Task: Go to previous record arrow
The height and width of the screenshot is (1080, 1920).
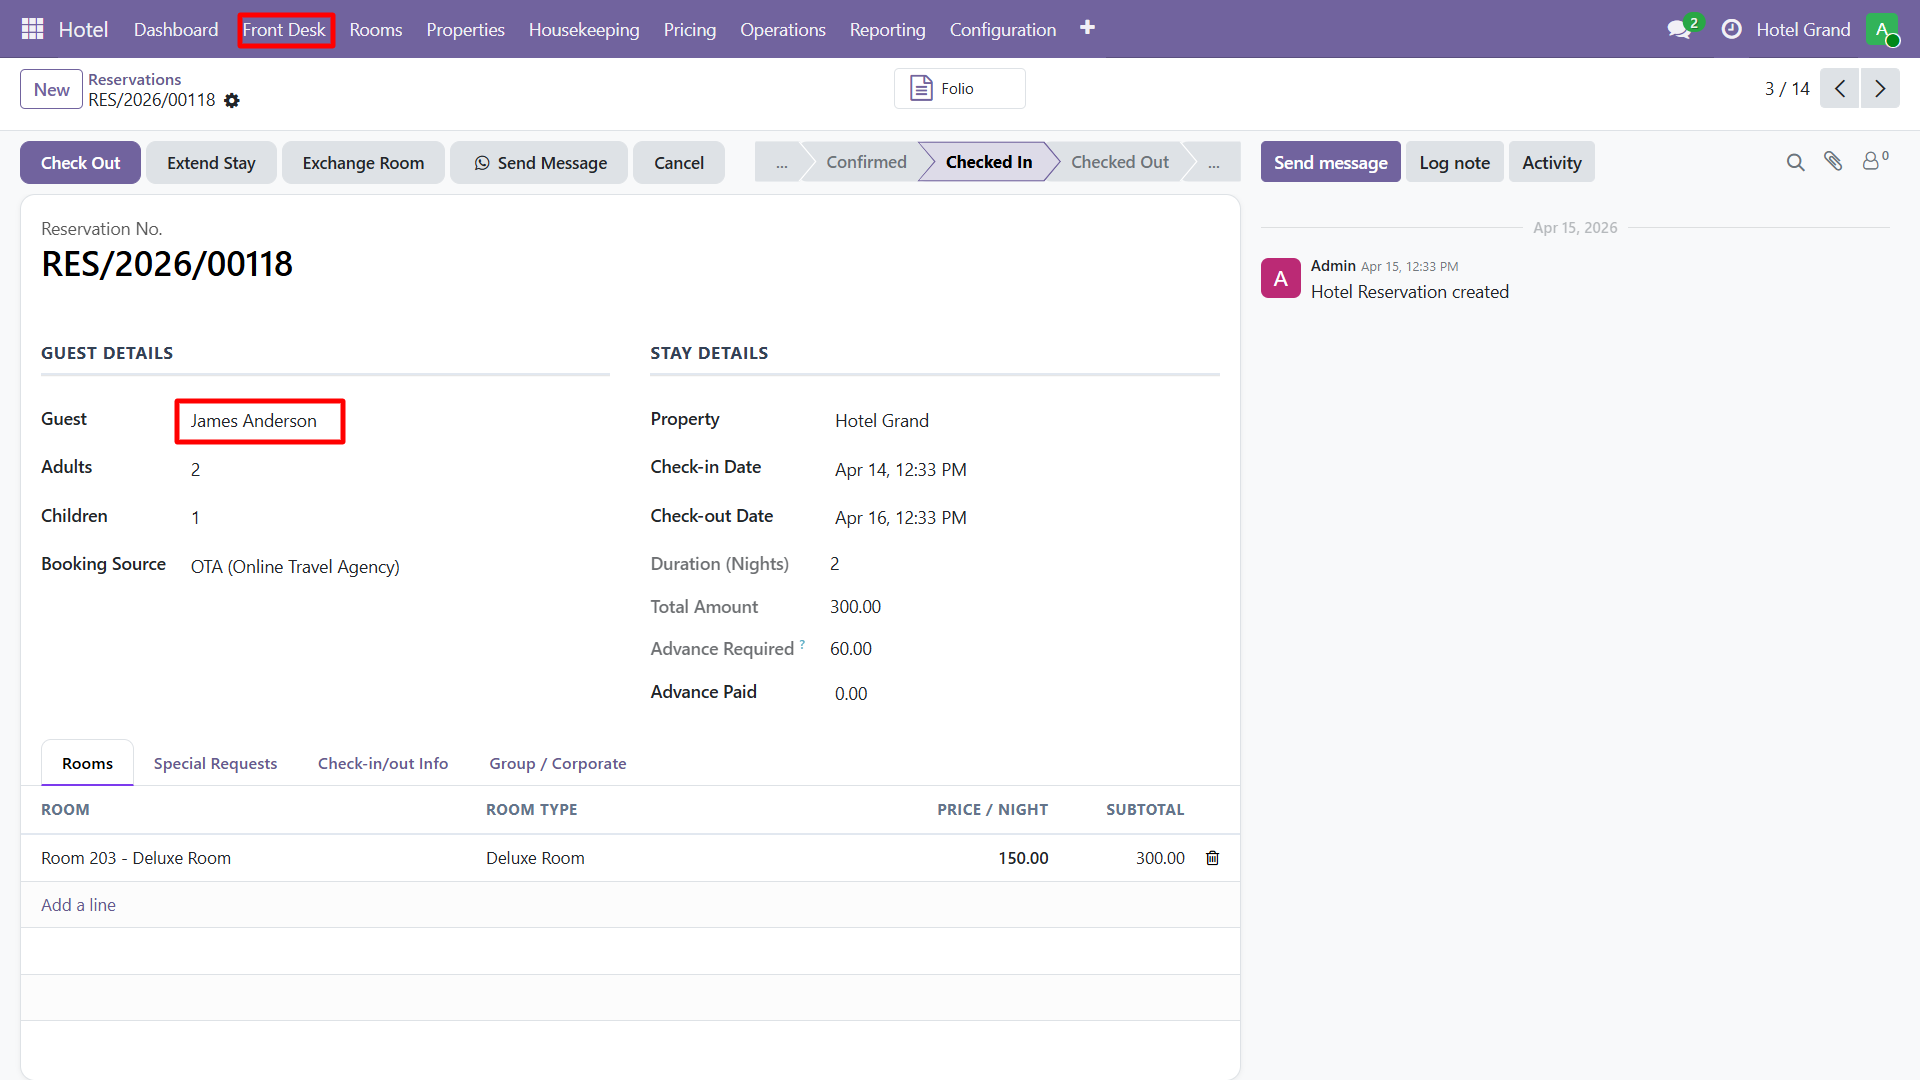Action: pyautogui.click(x=1839, y=89)
